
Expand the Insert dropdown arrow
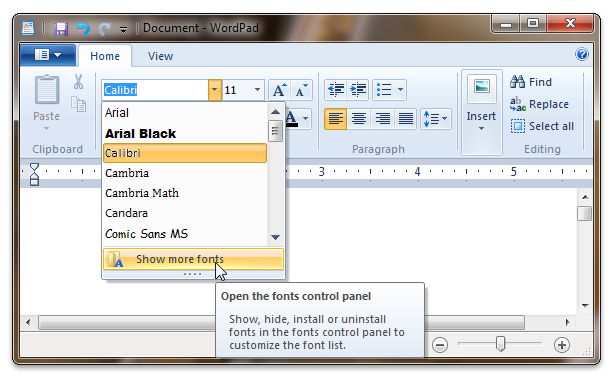[x=481, y=129]
